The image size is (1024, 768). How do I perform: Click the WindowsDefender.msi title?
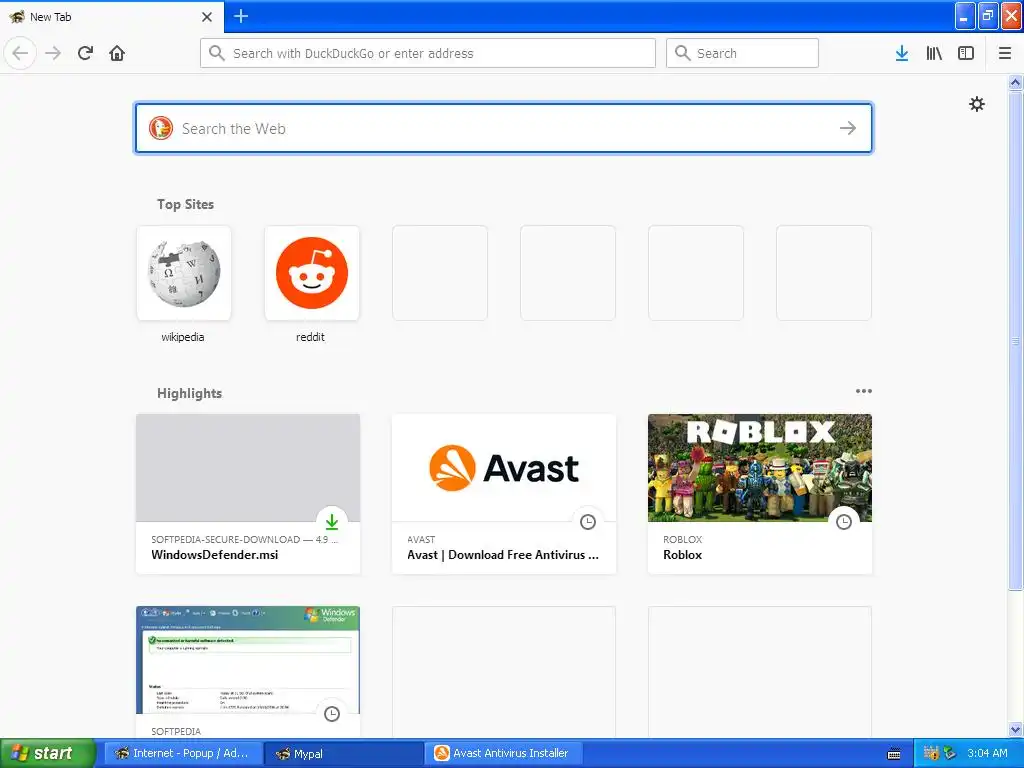(215, 554)
